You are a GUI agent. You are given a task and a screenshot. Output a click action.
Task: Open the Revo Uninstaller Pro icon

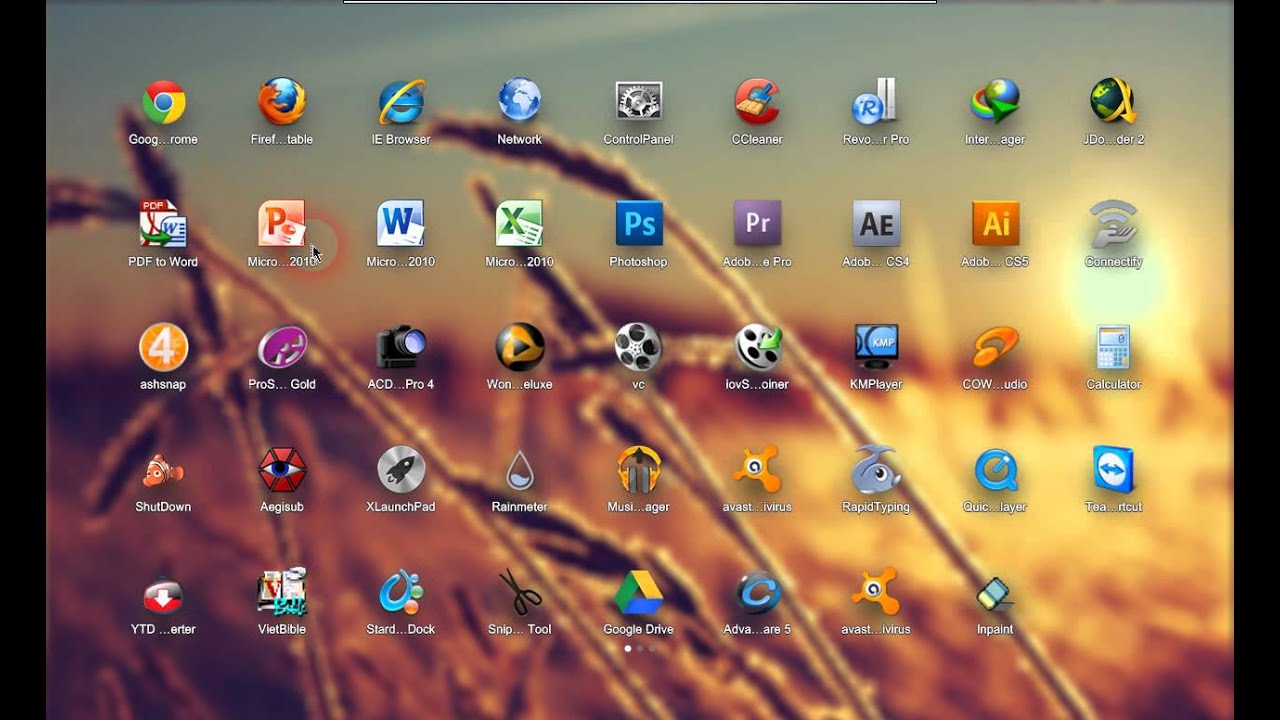click(x=876, y=102)
